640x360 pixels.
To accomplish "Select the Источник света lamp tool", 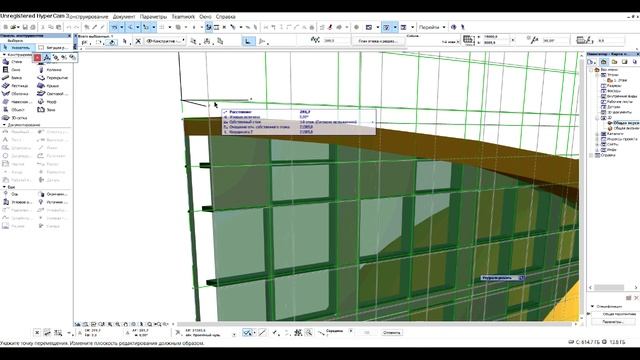I will pyautogui.click(x=53, y=202).
